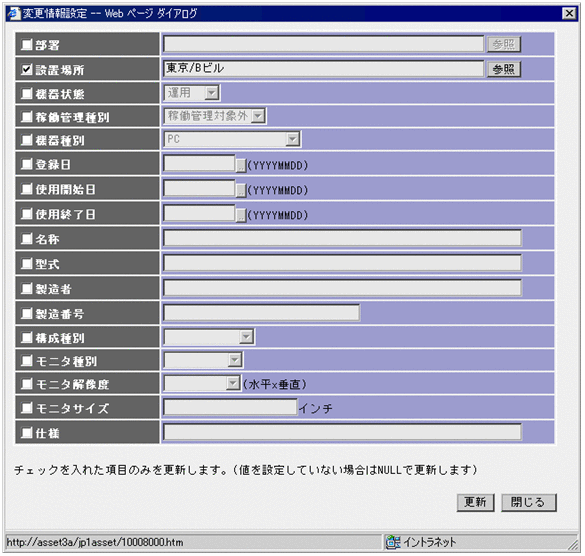Open the 機器状態 dropdown showing 運用
Screen dimensions: 585x556
point(192,93)
